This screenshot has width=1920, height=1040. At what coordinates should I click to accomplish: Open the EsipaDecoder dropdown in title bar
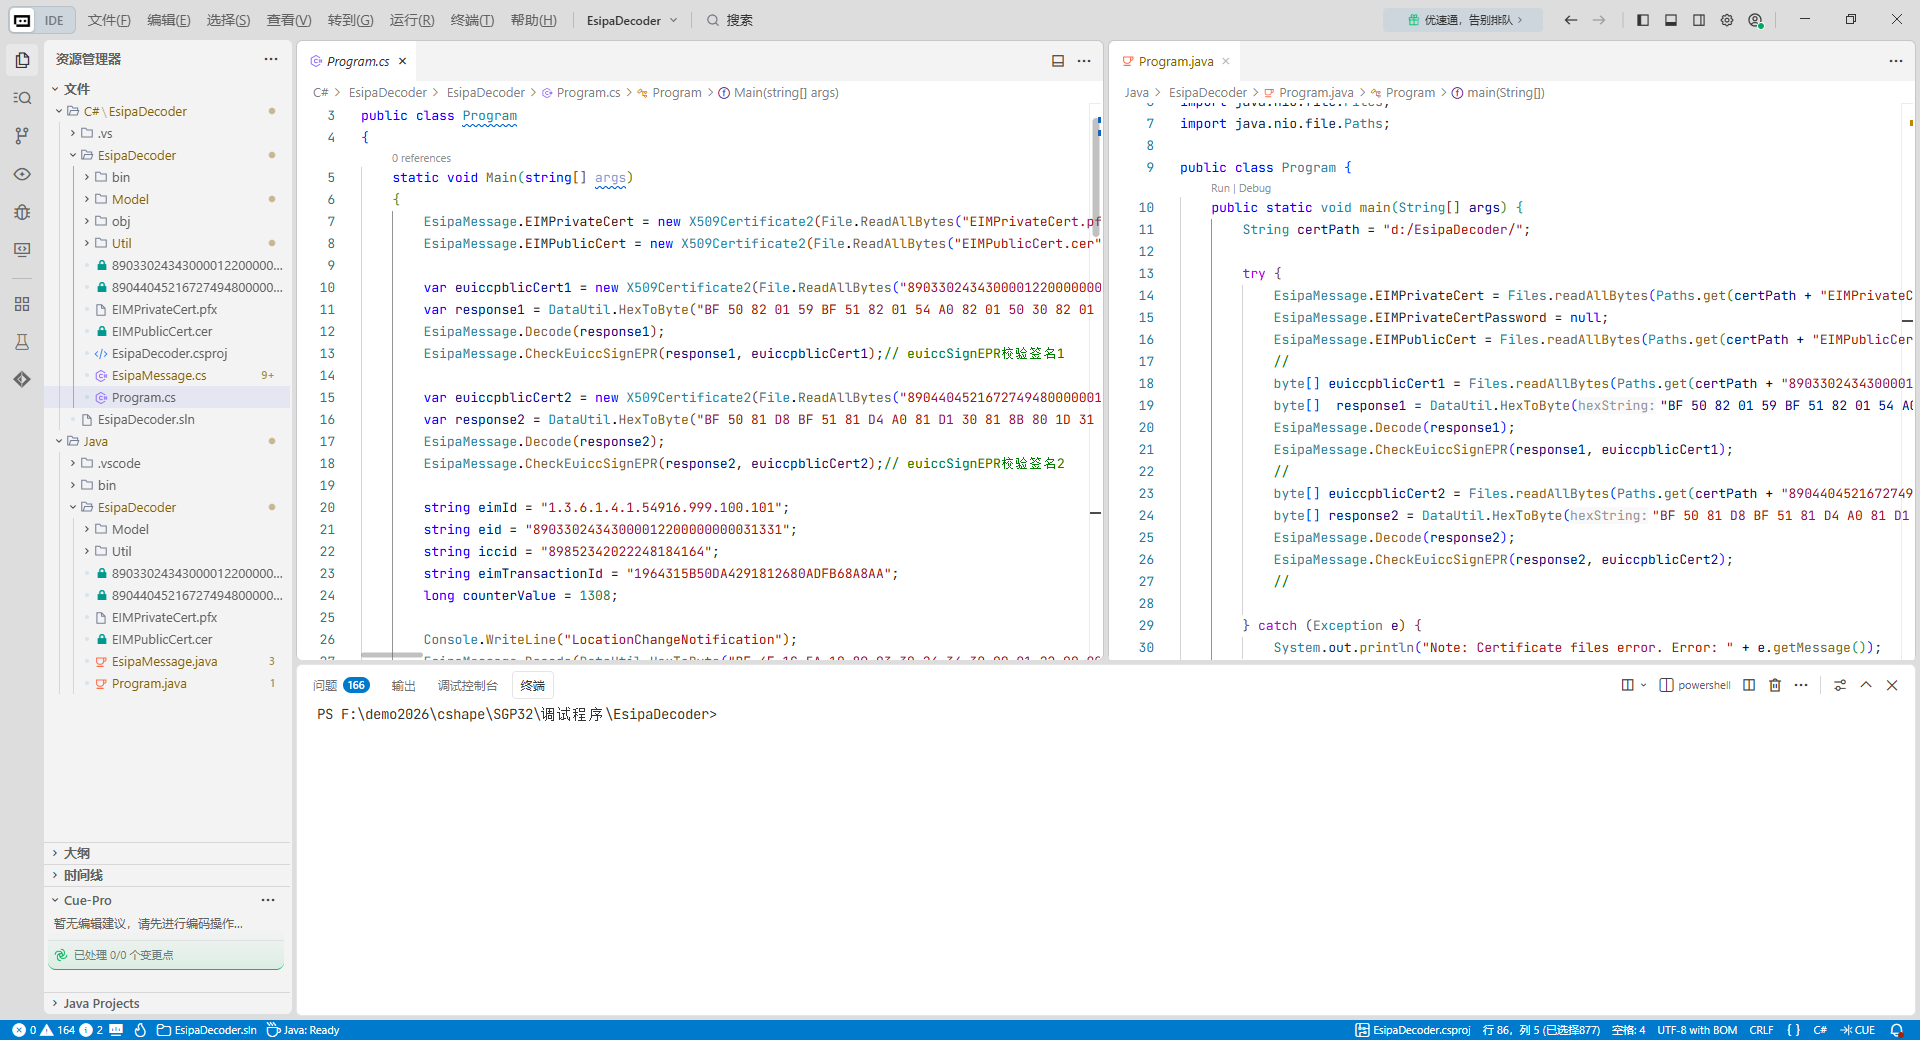coord(632,20)
